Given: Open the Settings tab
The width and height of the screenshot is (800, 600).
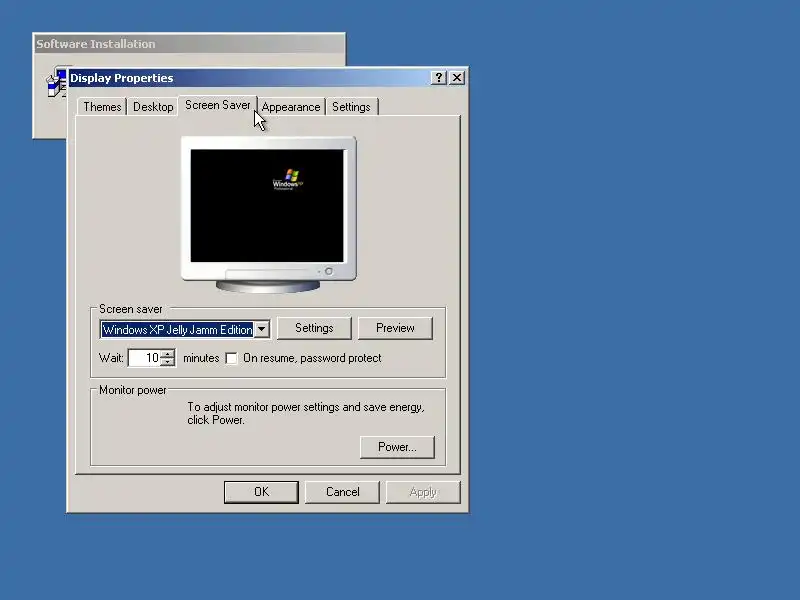Looking at the screenshot, I should tap(351, 107).
